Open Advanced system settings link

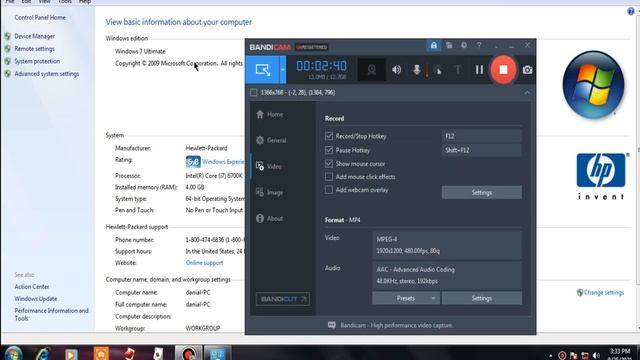coord(47,74)
